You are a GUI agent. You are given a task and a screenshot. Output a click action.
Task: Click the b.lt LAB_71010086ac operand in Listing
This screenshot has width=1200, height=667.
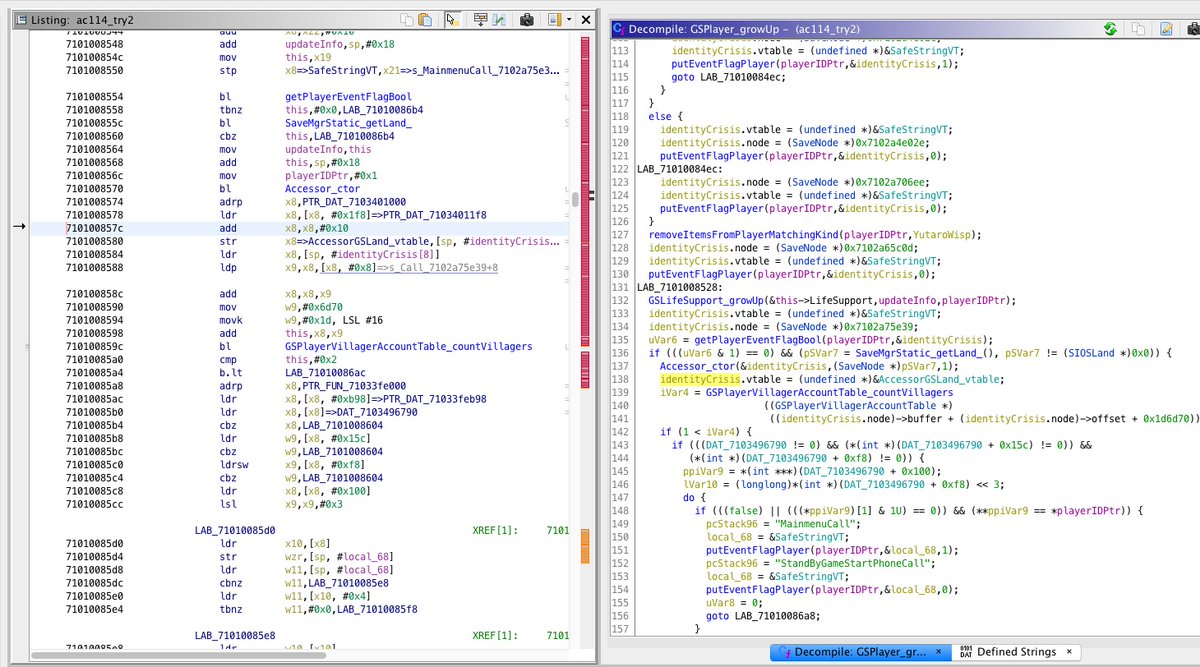click(324, 372)
